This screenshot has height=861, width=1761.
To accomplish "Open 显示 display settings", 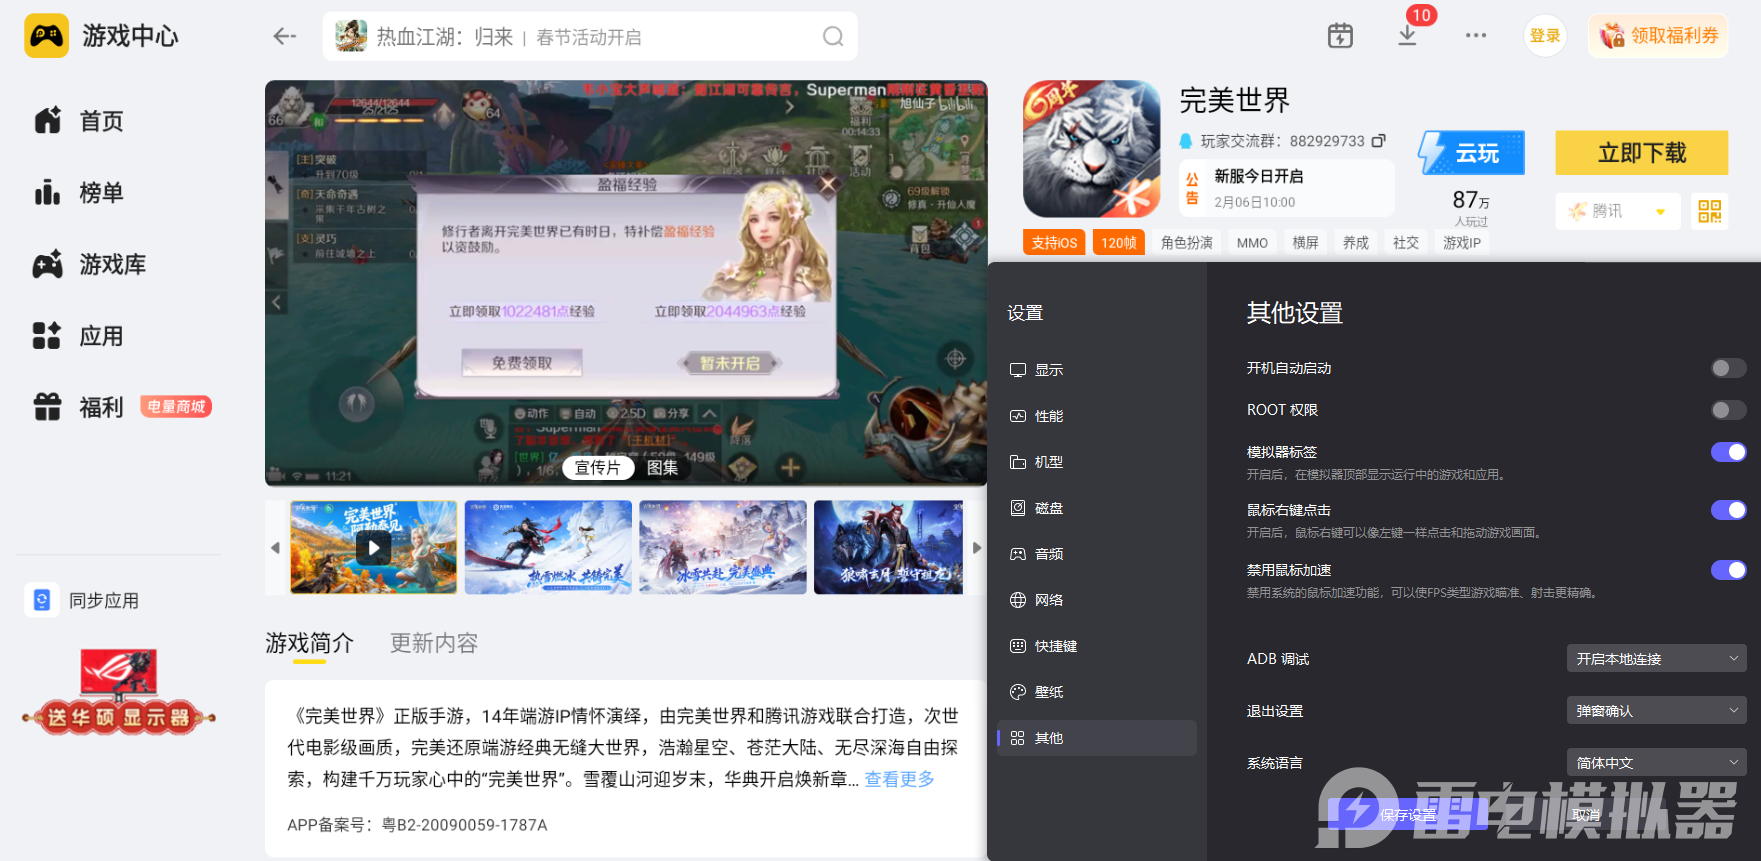I will [x=1097, y=370].
